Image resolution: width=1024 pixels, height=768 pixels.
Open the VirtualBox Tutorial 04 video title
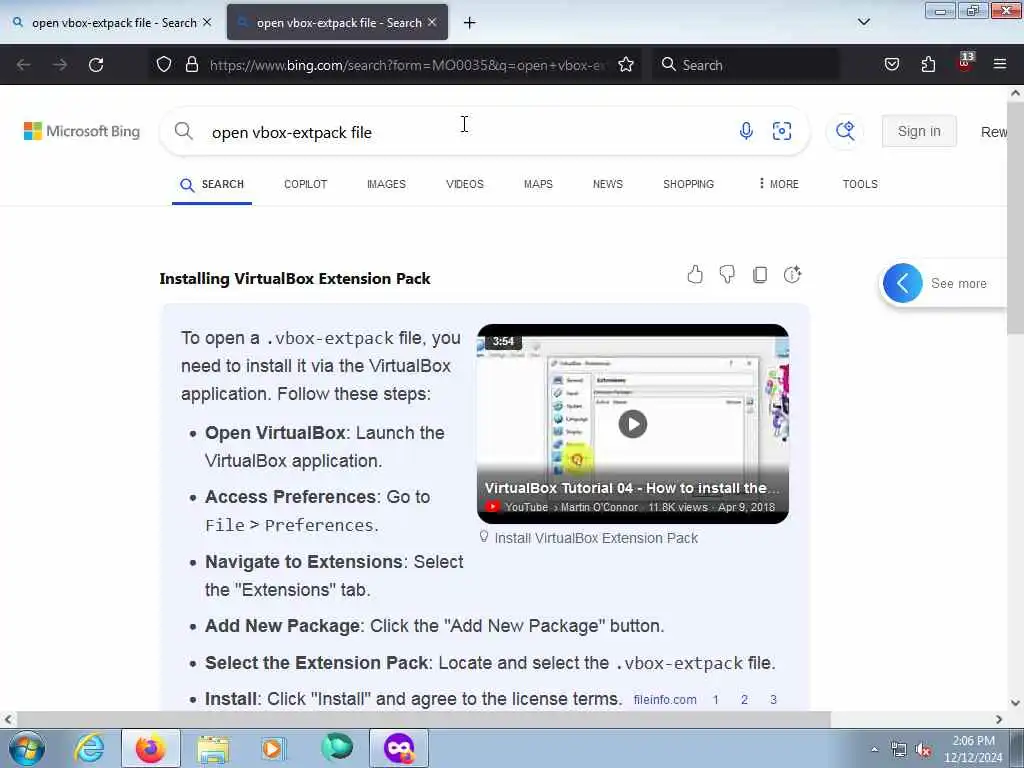(x=632, y=488)
